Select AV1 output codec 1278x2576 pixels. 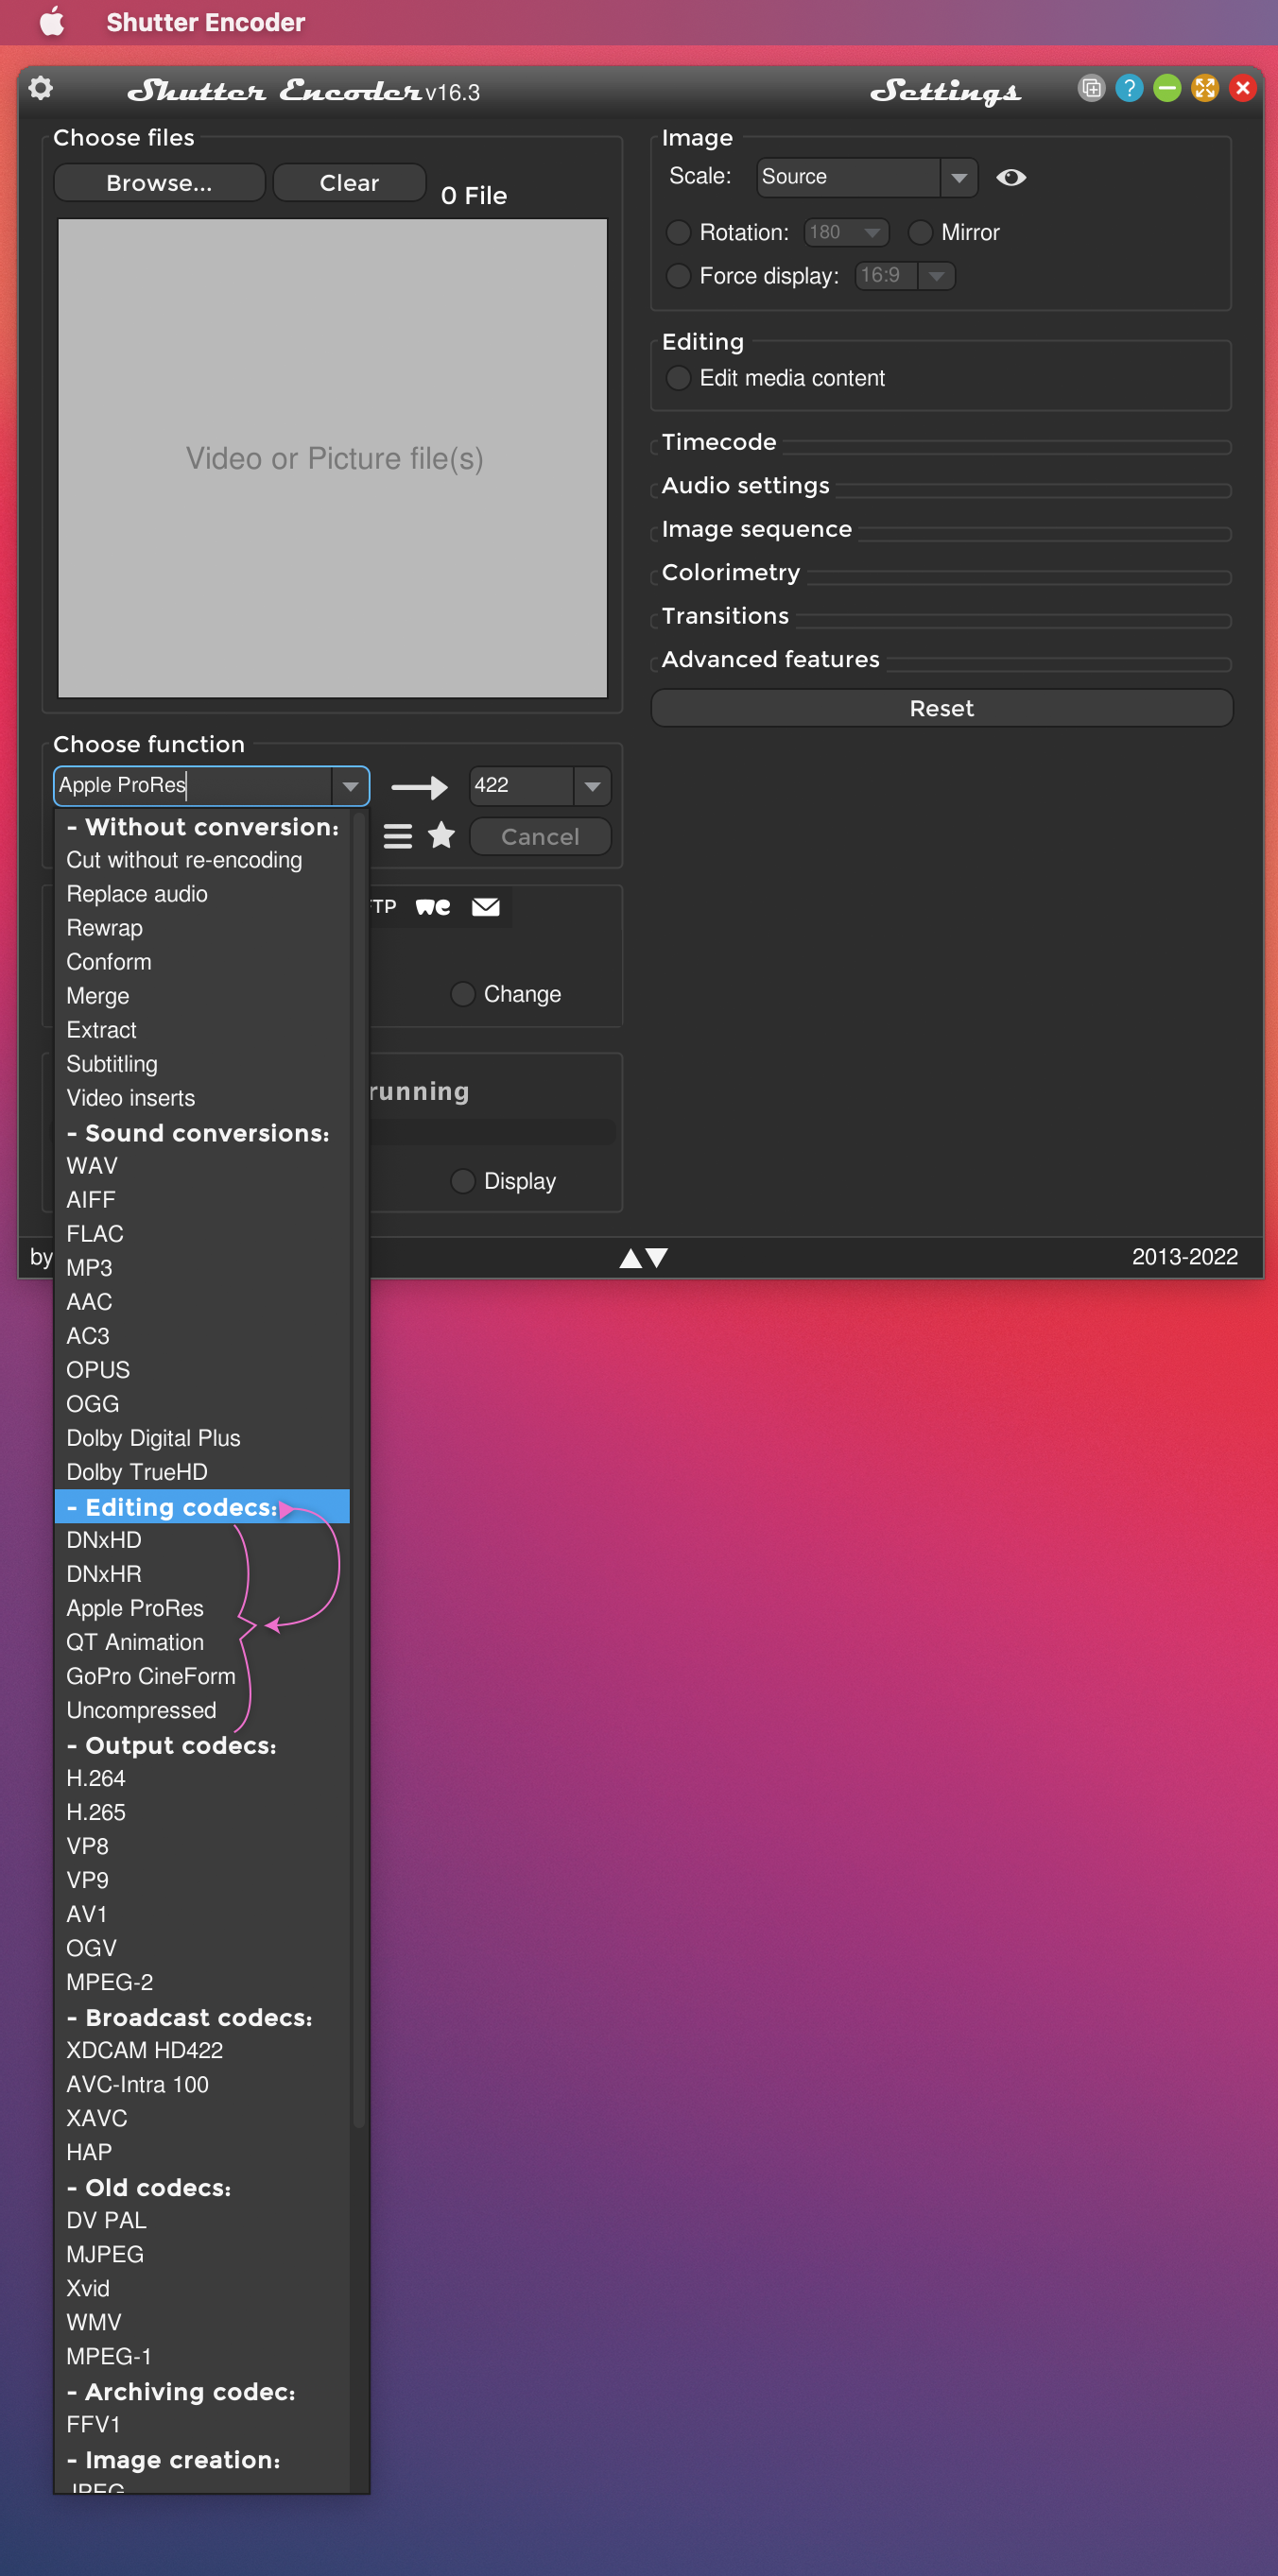point(202,1914)
